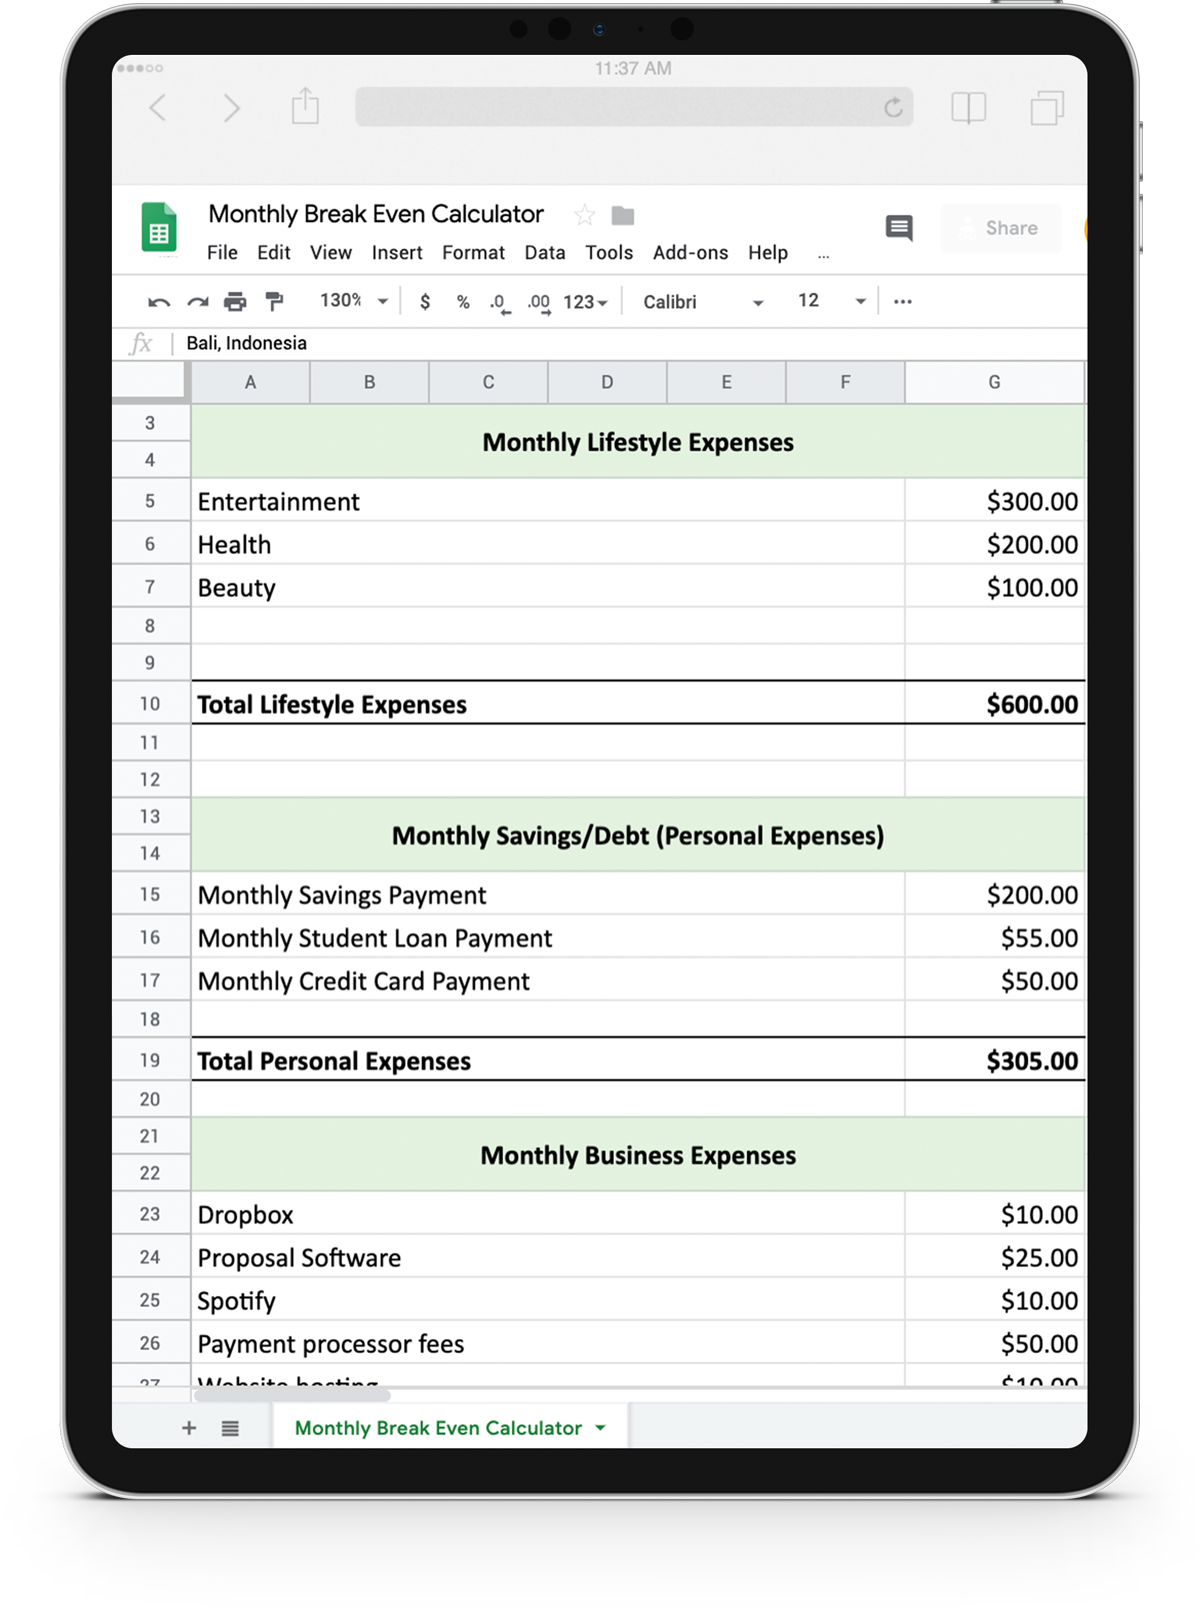The image size is (1200, 1609).
Task: Select the $600.00 total cell
Action: (x=995, y=704)
